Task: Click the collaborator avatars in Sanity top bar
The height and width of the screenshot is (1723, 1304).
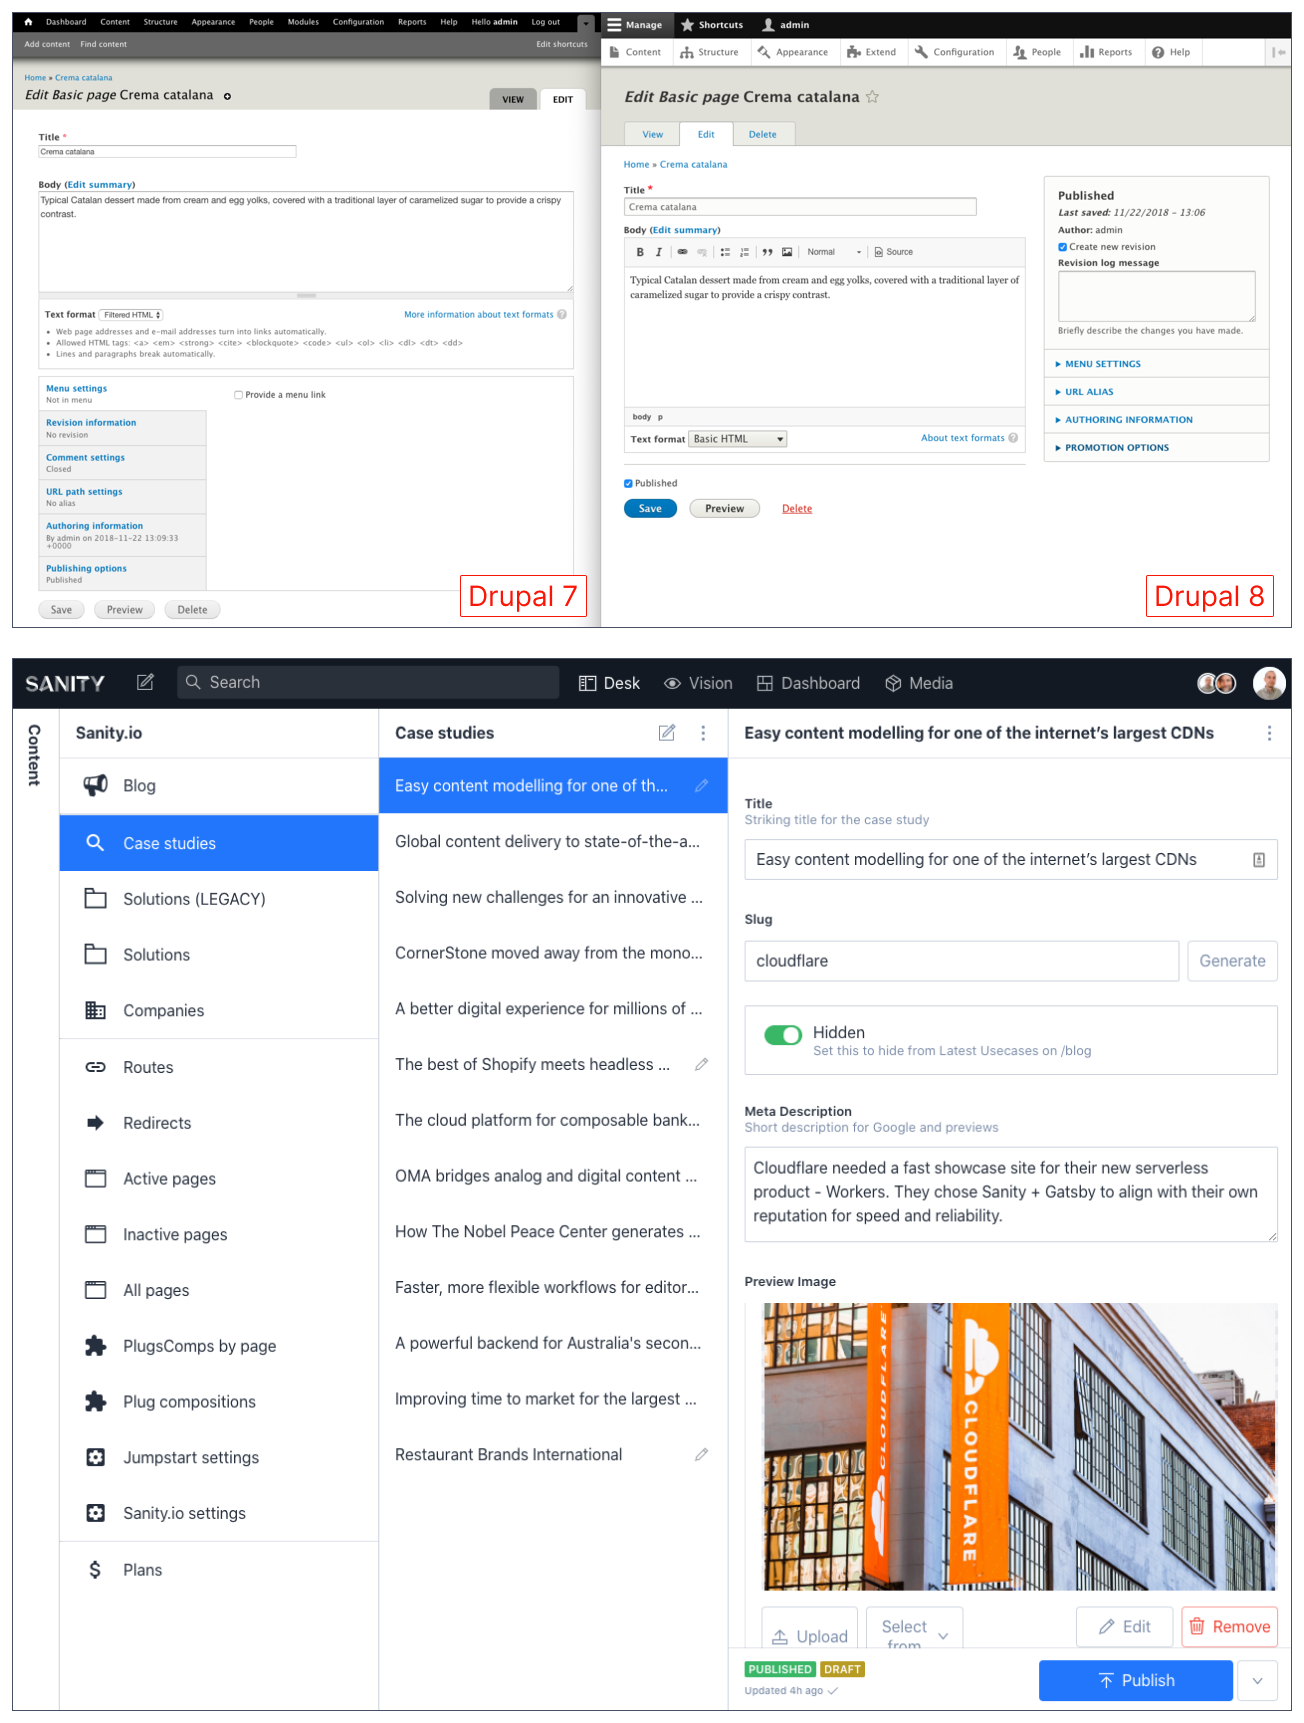Action: (x=1216, y=683)
